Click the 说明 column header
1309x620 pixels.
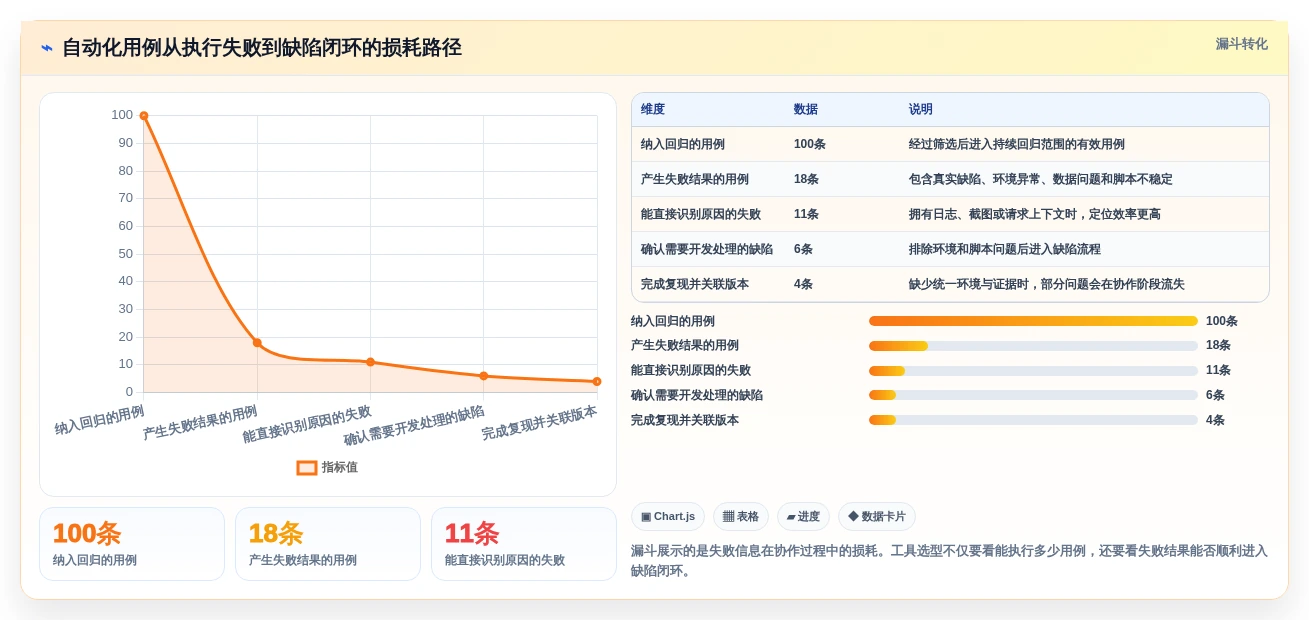click(x=921, y=109)
